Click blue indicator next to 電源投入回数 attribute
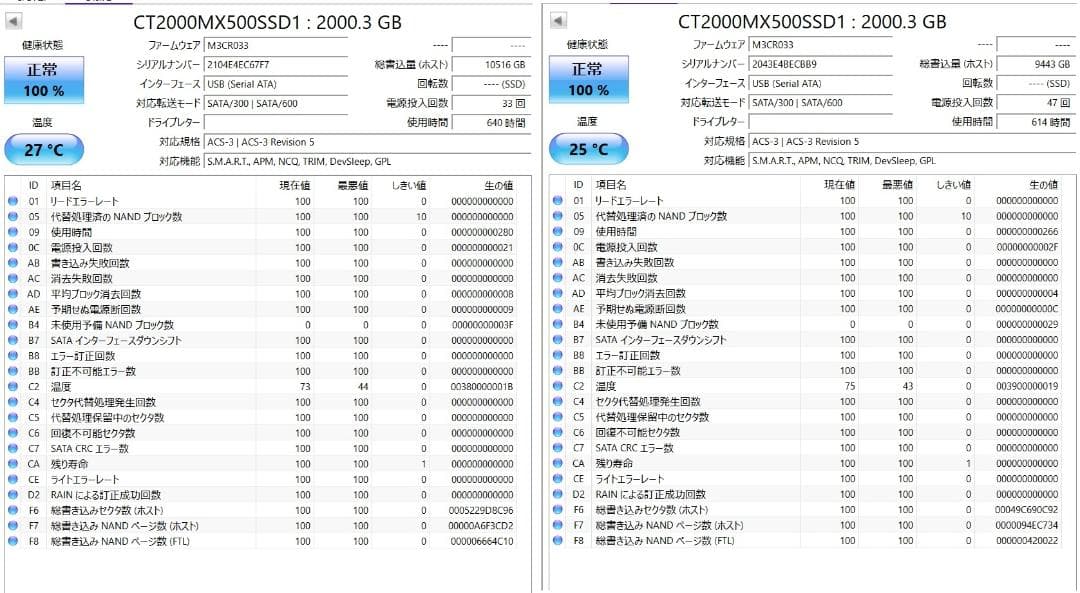Image resolution: width=1080 pixels, height=593 pixels. tap(12, 245)
